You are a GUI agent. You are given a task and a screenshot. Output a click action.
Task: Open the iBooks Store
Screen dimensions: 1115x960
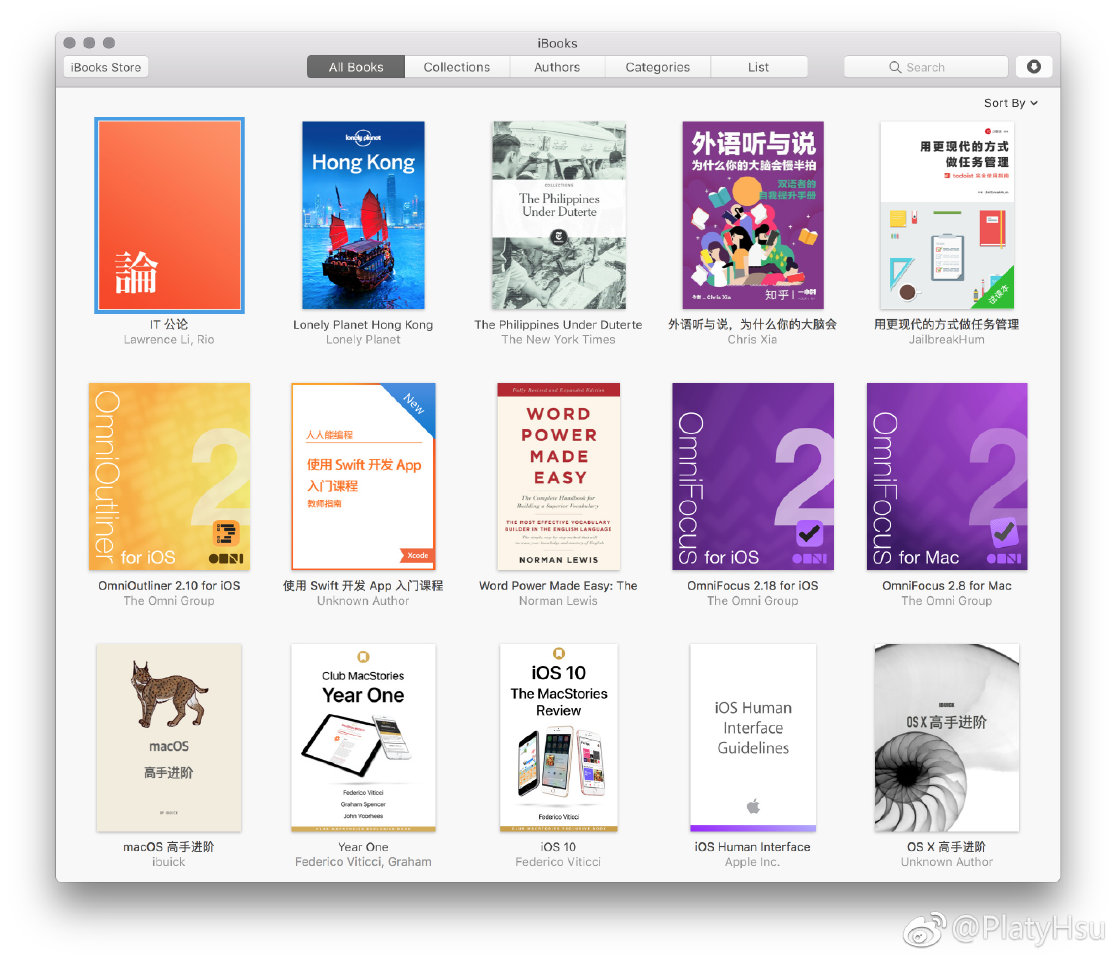[106, 67]
